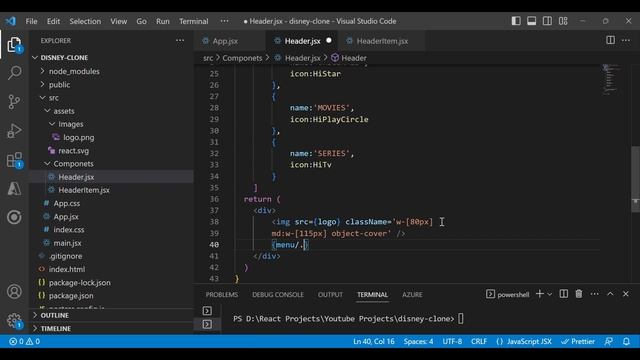Change Spaces: 4 indentation
640x360 pixels.
point(418,342)
